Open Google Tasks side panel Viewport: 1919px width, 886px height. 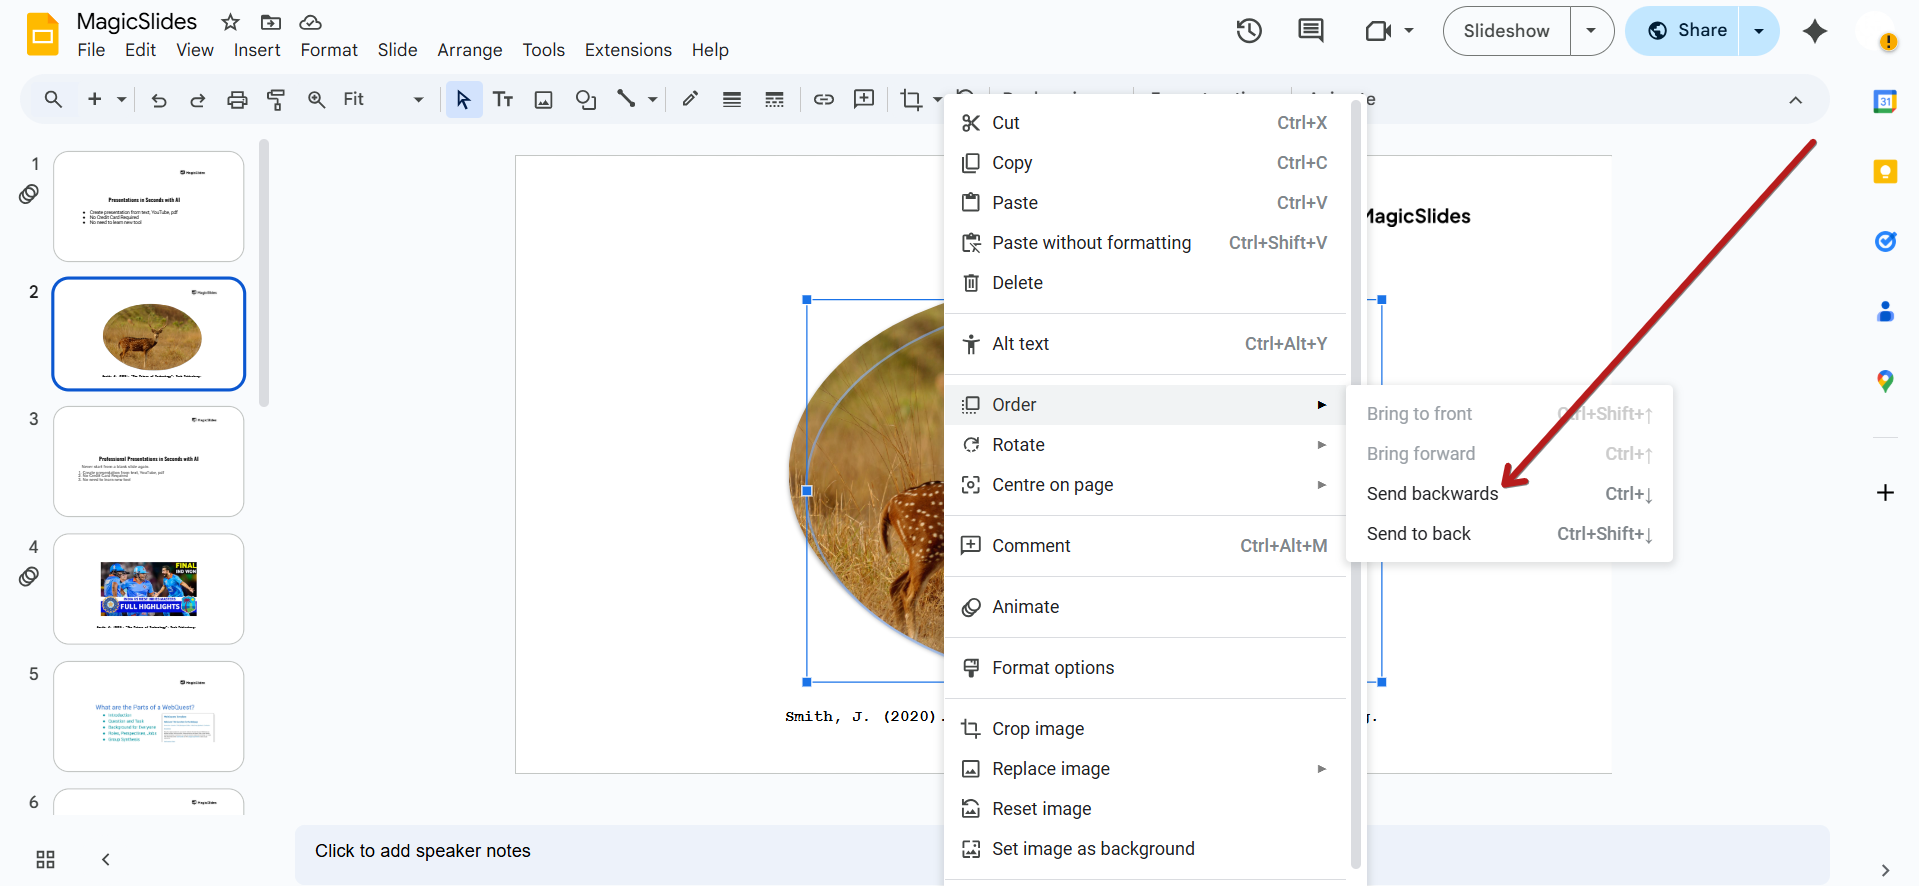1885,241
